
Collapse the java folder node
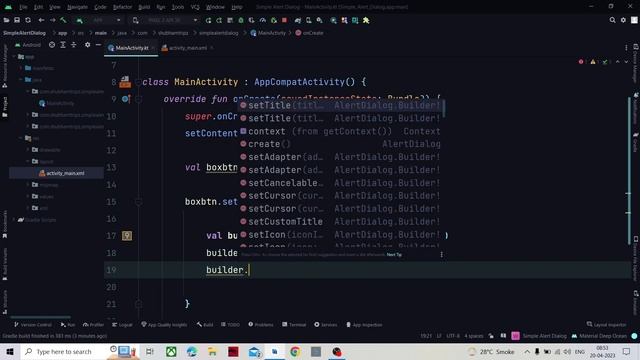pos(21,80)
